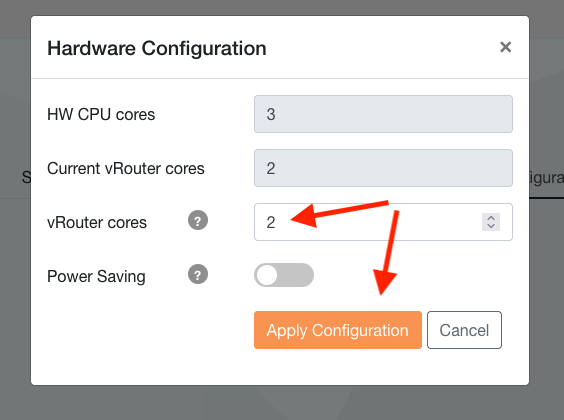The width and height of the screenshot is (564, 420).
Task: Cancel the hardware configuration changes
Action: 464,330
